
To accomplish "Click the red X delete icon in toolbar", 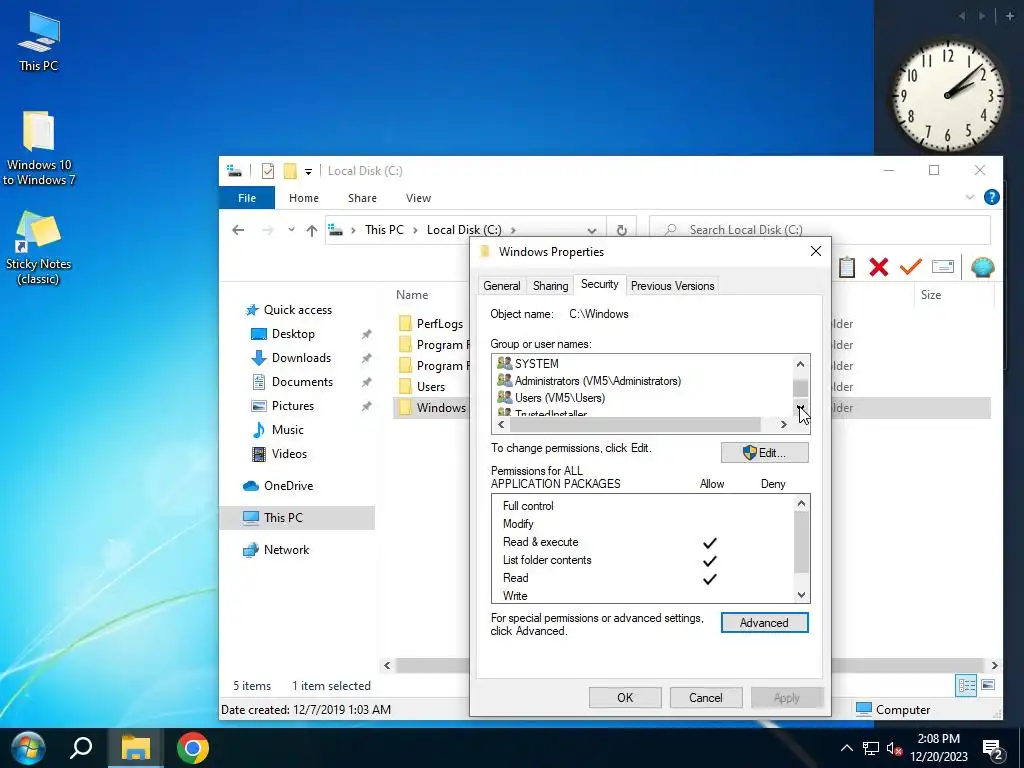I will tap(878, 266).
